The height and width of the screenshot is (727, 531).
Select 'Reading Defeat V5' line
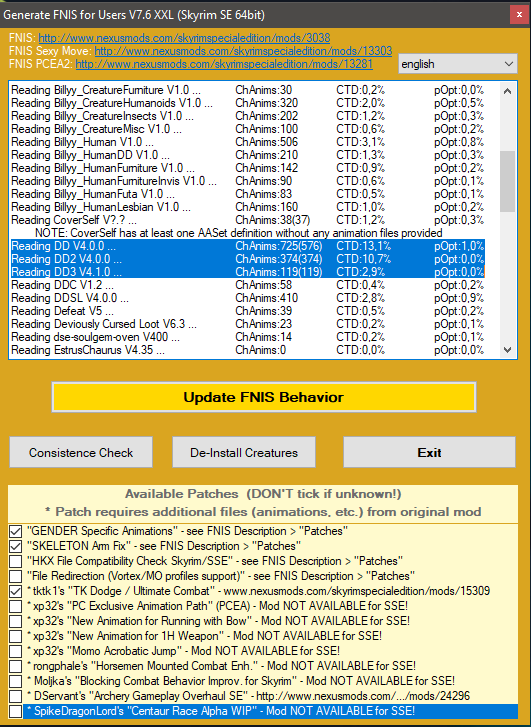(248, 311)
